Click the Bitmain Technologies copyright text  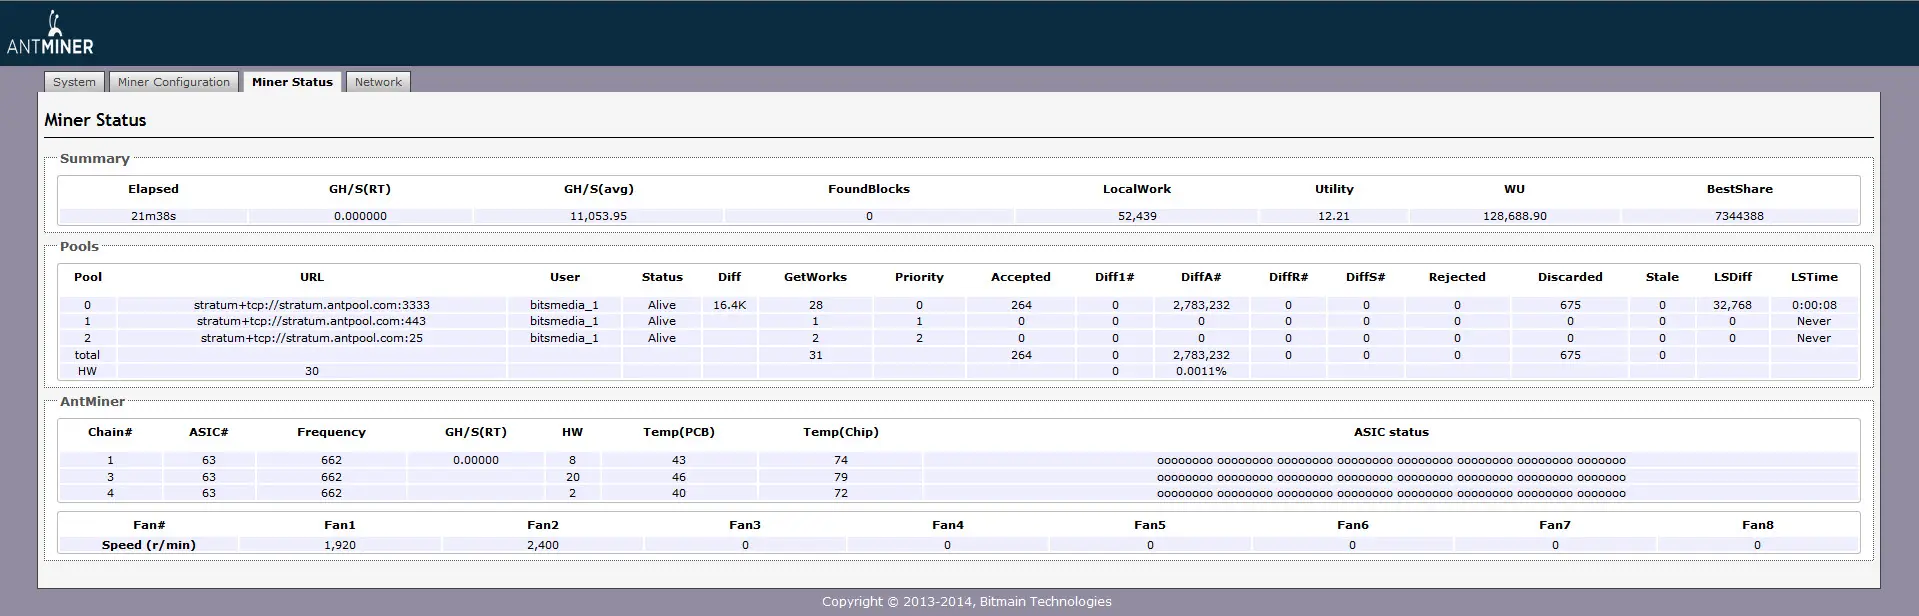[967, 601]
